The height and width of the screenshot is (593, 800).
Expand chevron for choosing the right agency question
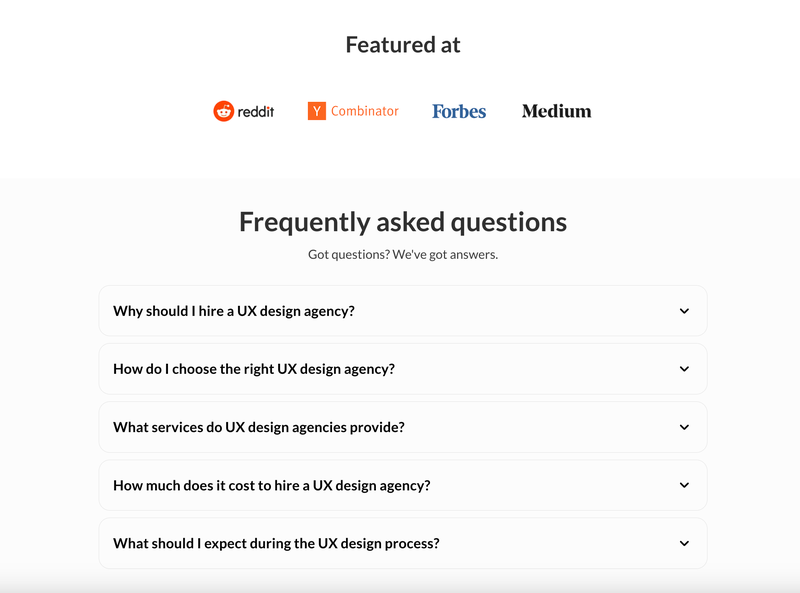click(x=684, y=369)
